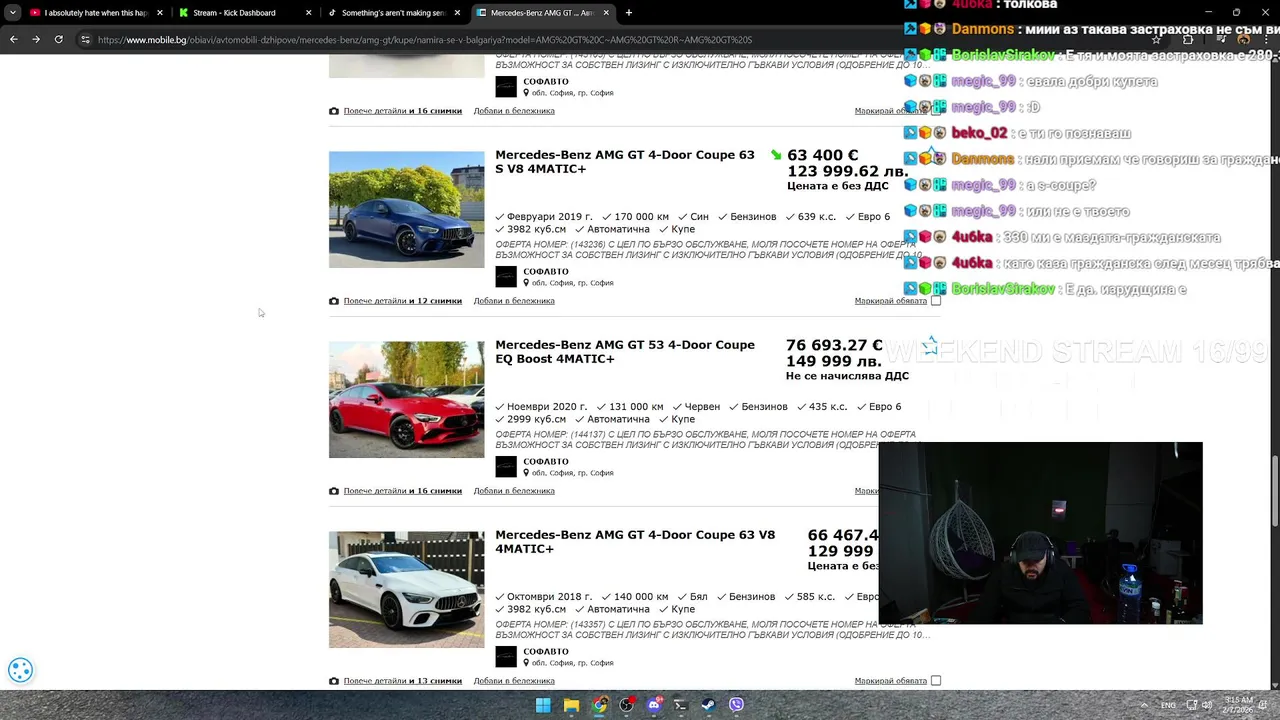Open red AMG GT 53 car photo
This screenshot has width=1280, height=720.
tap(406, 399)
